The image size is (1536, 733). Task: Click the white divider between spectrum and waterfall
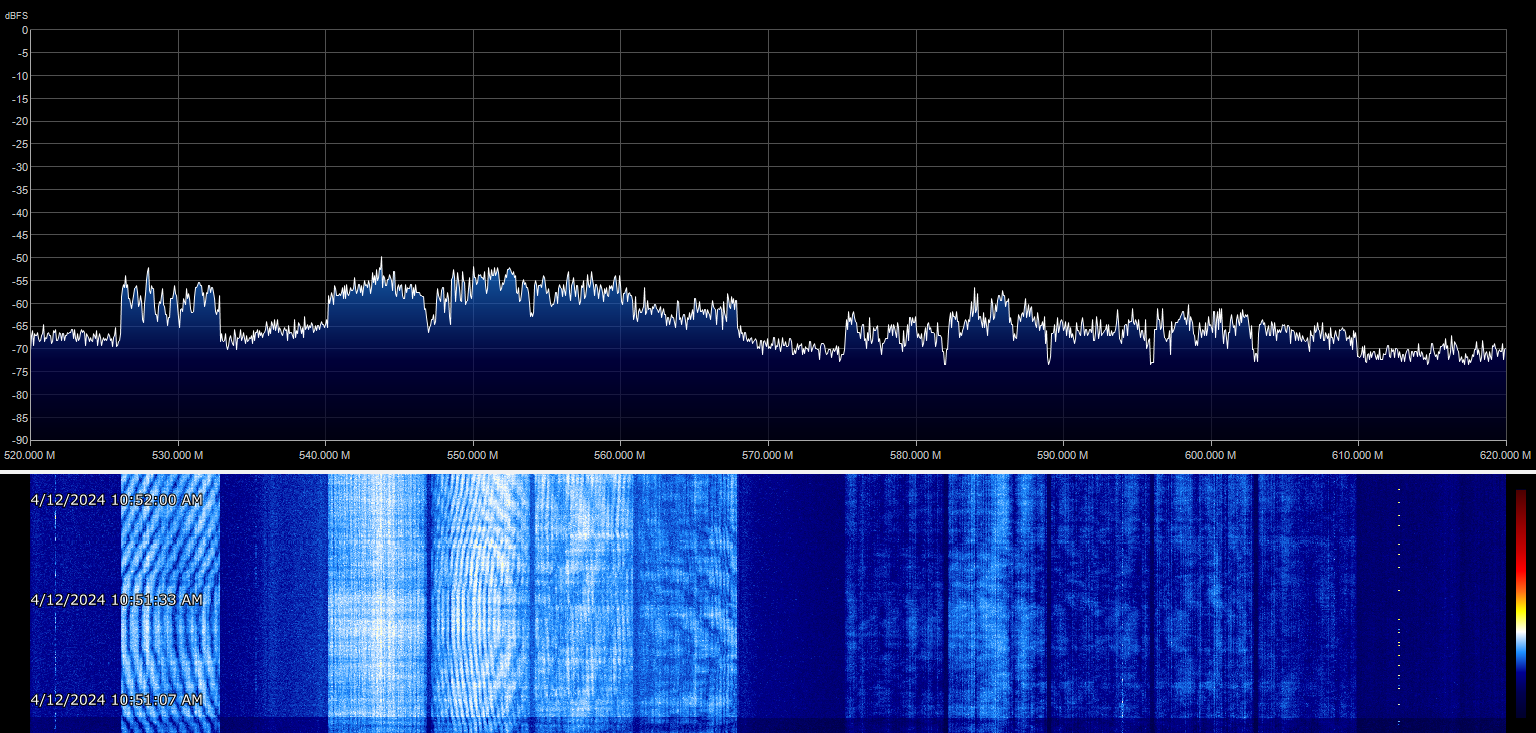click(768, 471)
